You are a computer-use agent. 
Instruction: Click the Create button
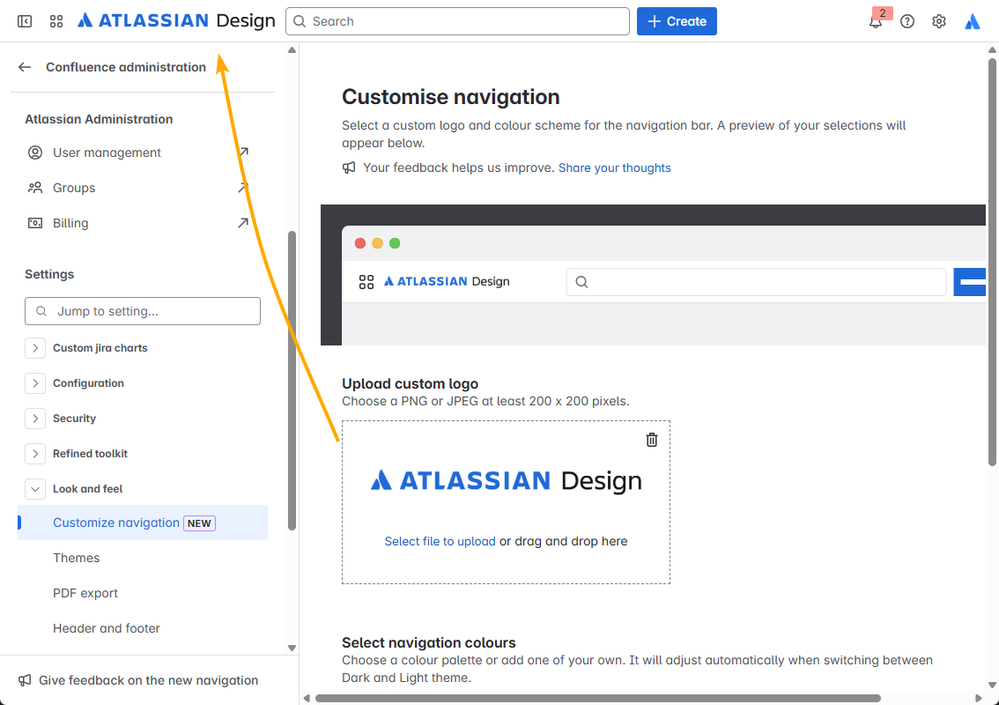677,21
